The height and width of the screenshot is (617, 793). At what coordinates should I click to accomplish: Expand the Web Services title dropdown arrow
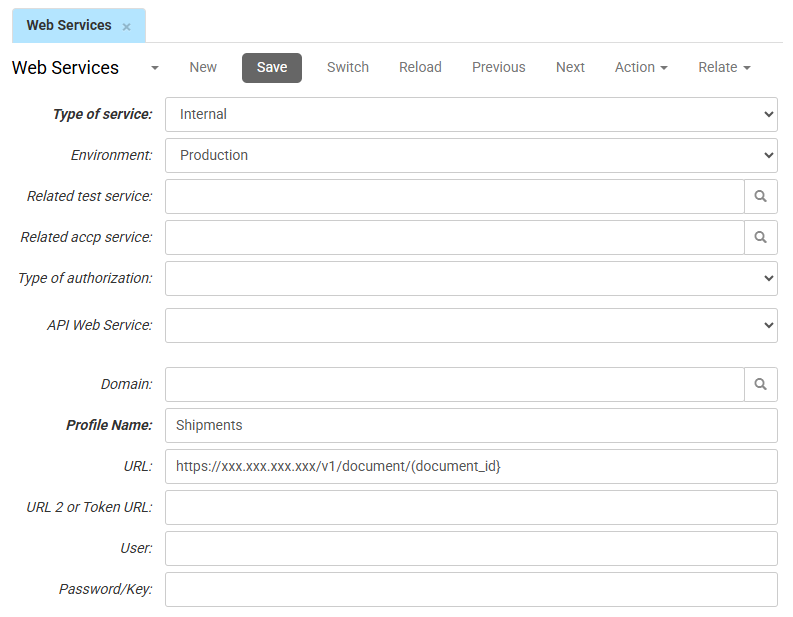click(155, 68)
